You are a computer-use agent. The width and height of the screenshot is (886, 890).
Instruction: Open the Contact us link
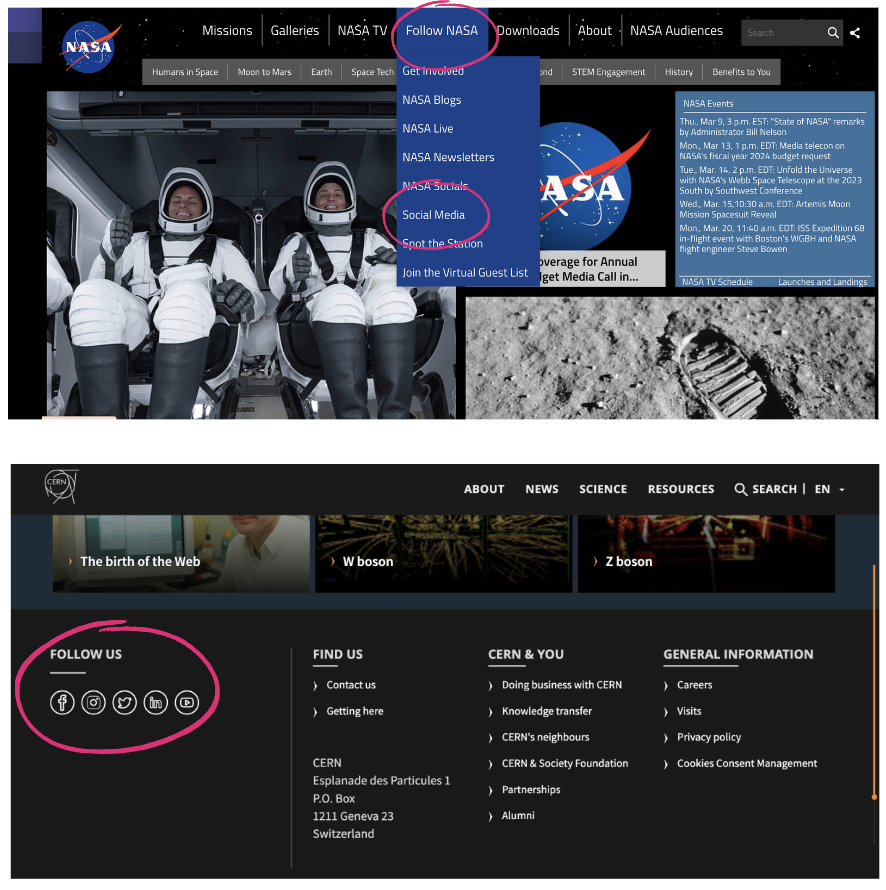tap(351, 685)
